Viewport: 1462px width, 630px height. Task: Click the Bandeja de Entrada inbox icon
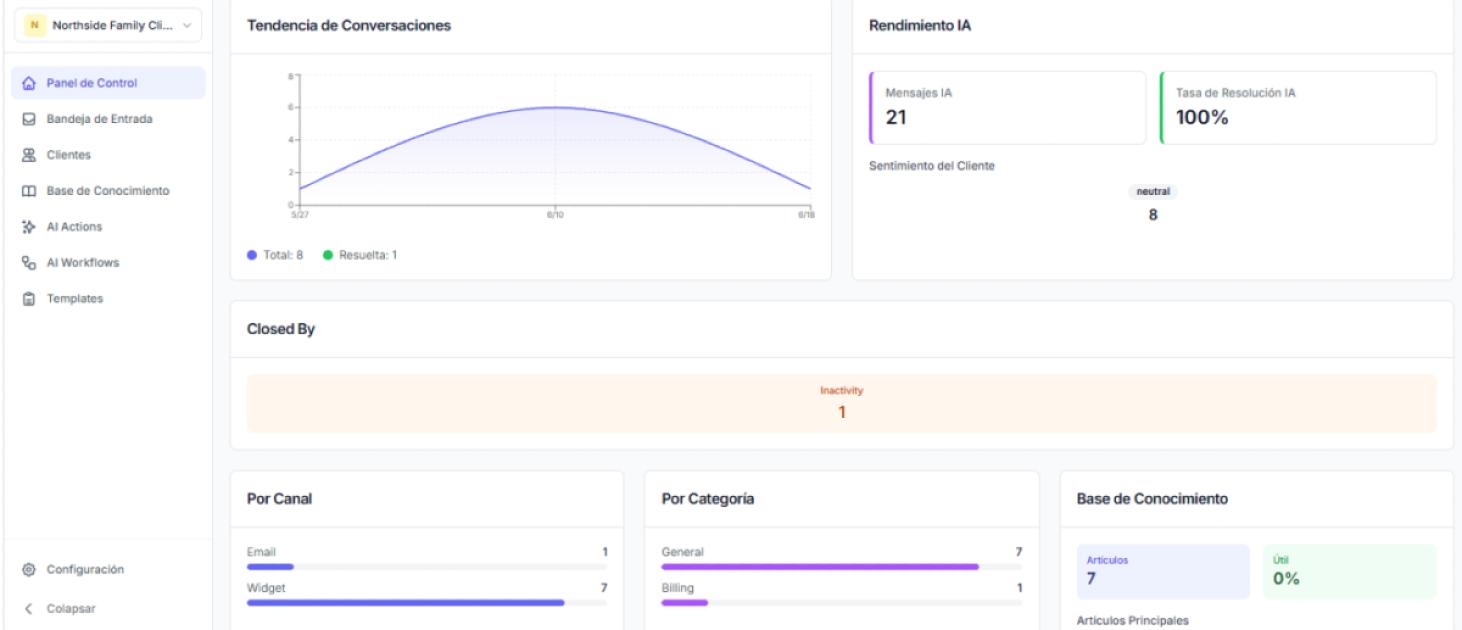pyautogui.click(x=29, y=119)
